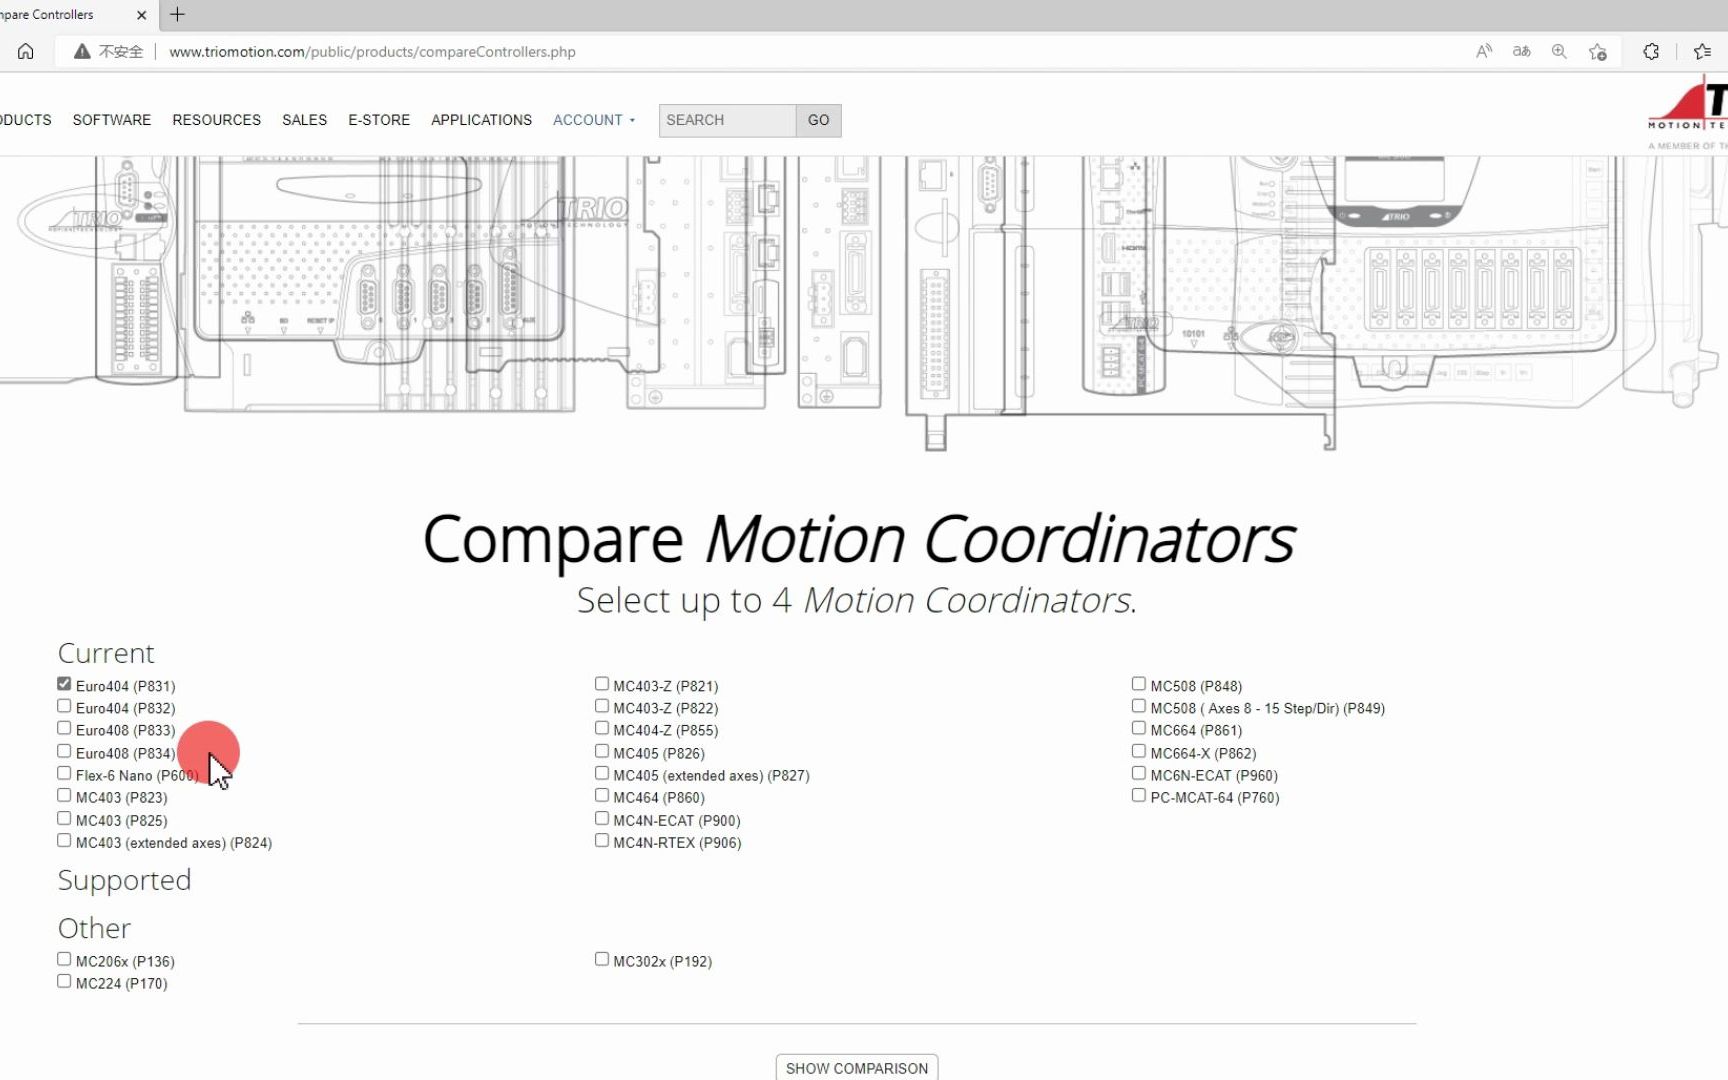Check the Flex-6 Nano (P600) checkbox
Viewport: 1728px width, 1080px height.
tap(64, 773)
